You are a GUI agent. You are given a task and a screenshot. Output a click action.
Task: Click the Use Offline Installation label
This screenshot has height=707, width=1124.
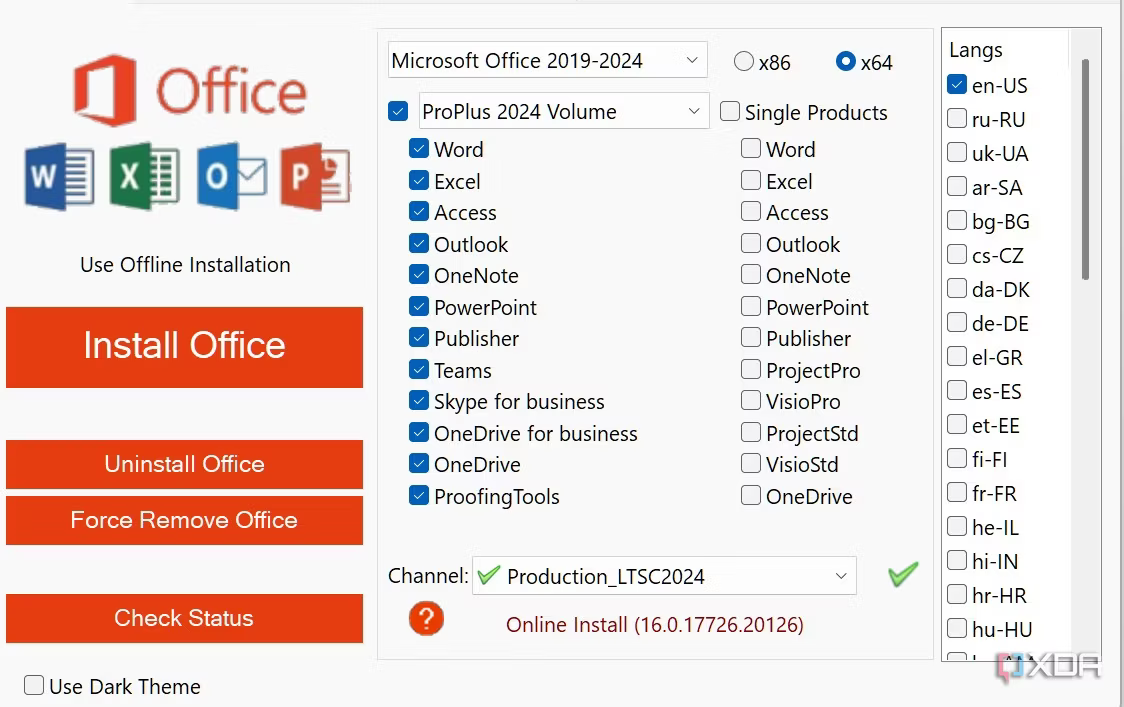pyautogui.click(x=185, y=265)
